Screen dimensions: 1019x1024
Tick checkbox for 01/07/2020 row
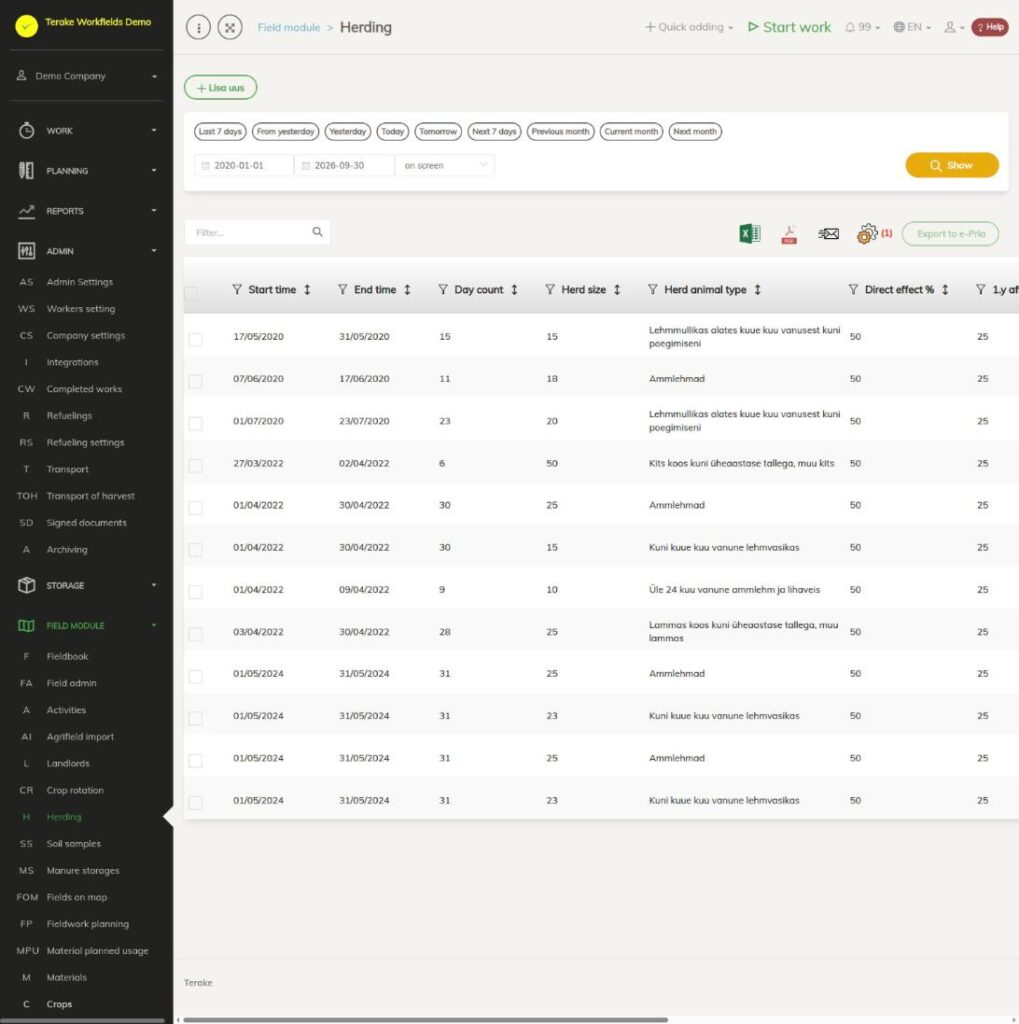tap(195, 423)
